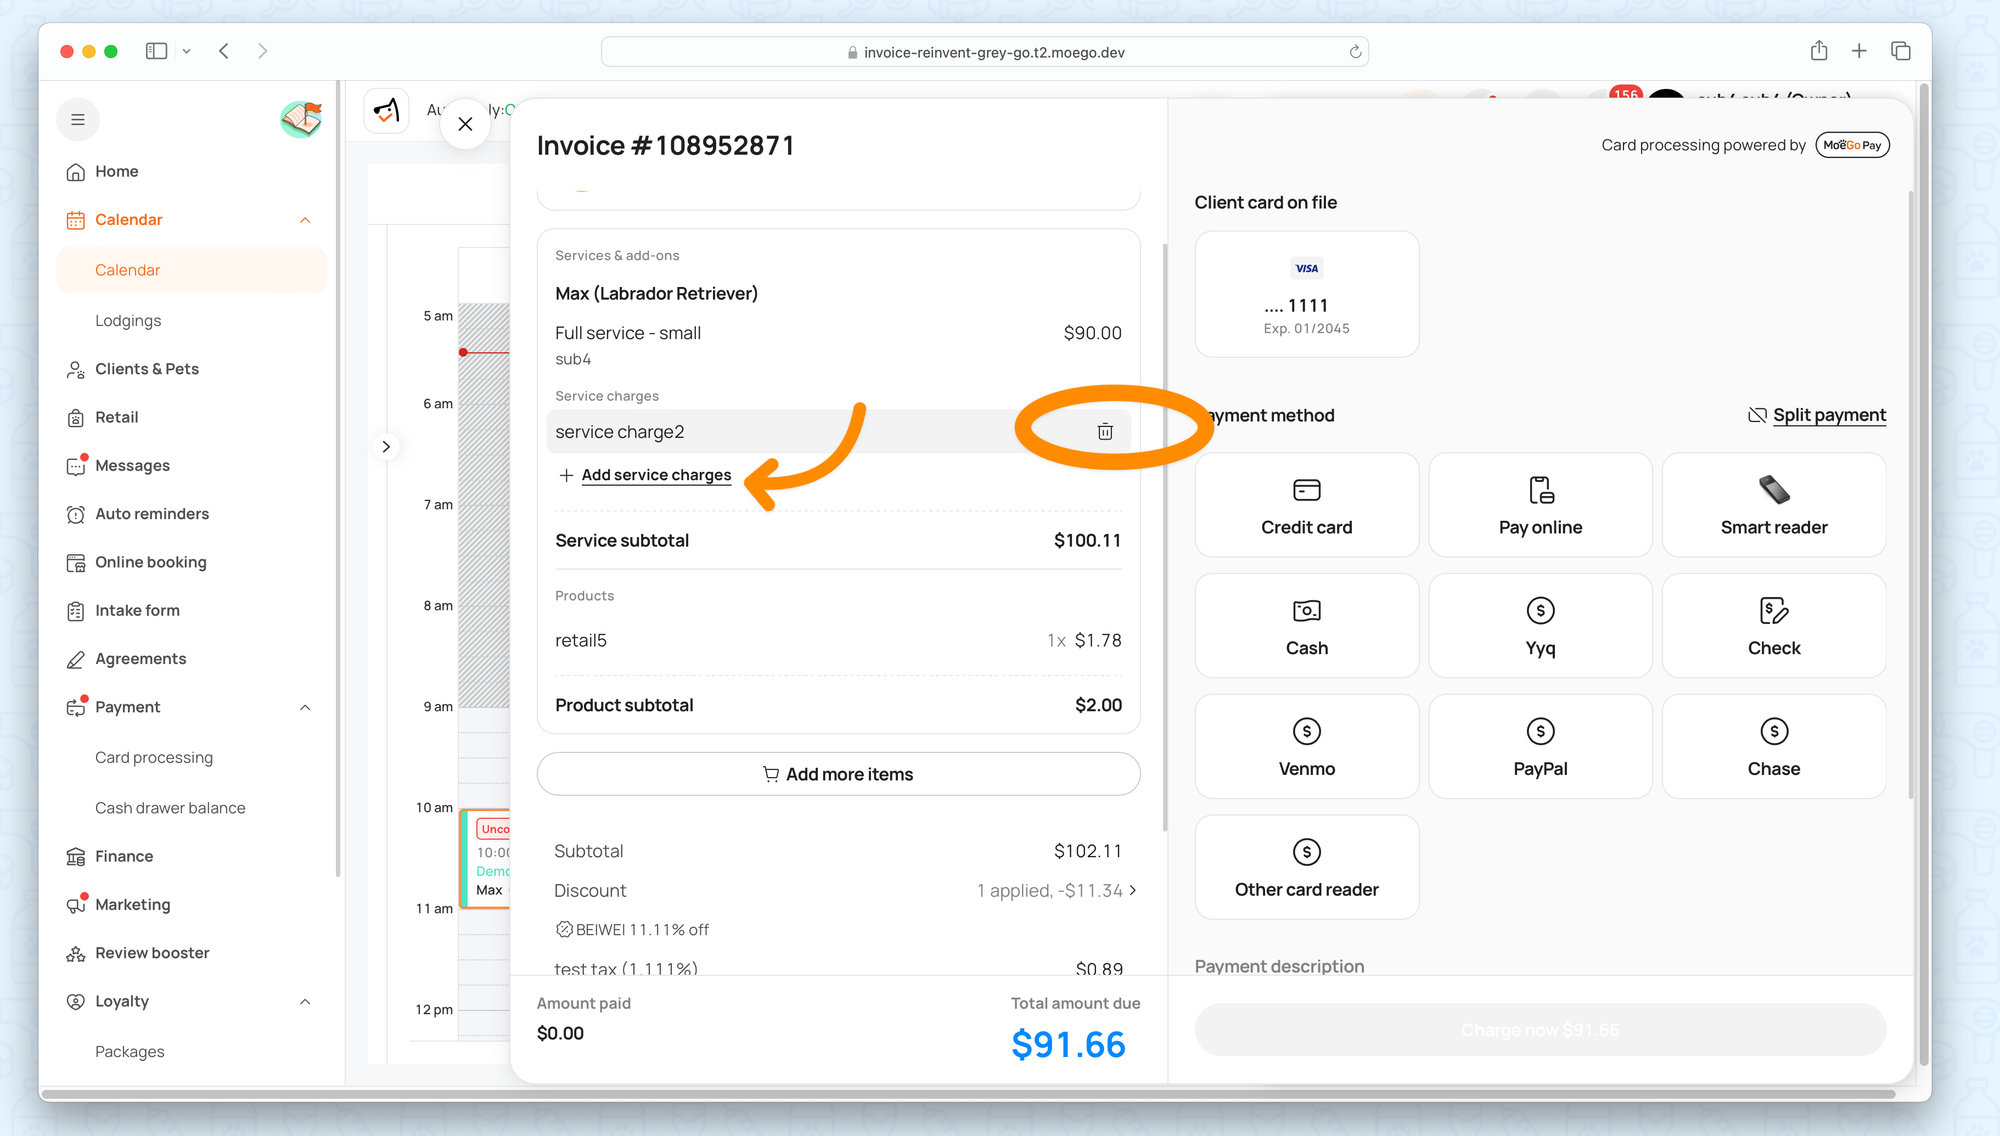Select the Visa card ending 1111
The height and width of the screenshot is (1136, 2000).
1306,294
